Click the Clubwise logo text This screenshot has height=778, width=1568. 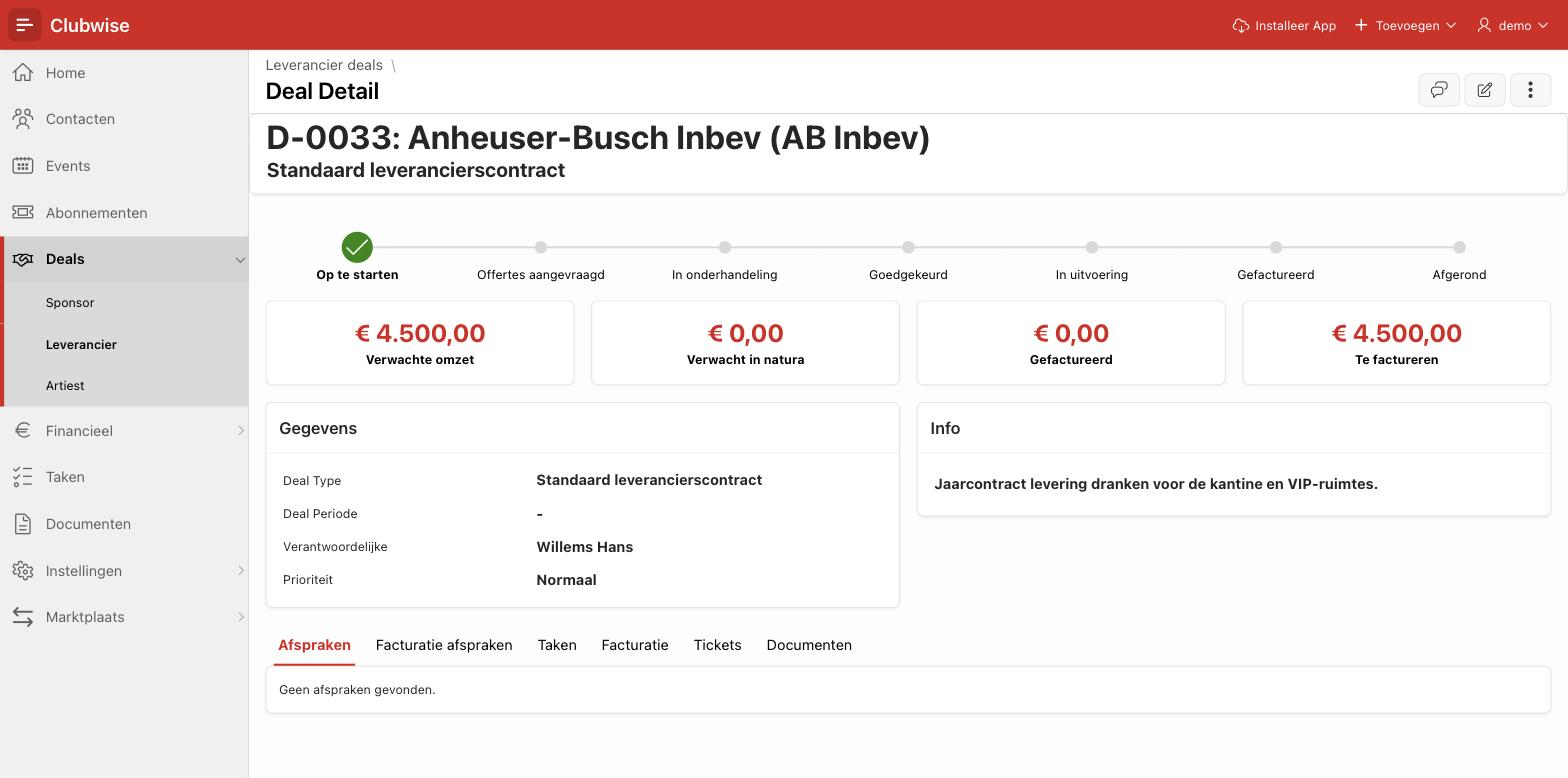pos(90,25)
